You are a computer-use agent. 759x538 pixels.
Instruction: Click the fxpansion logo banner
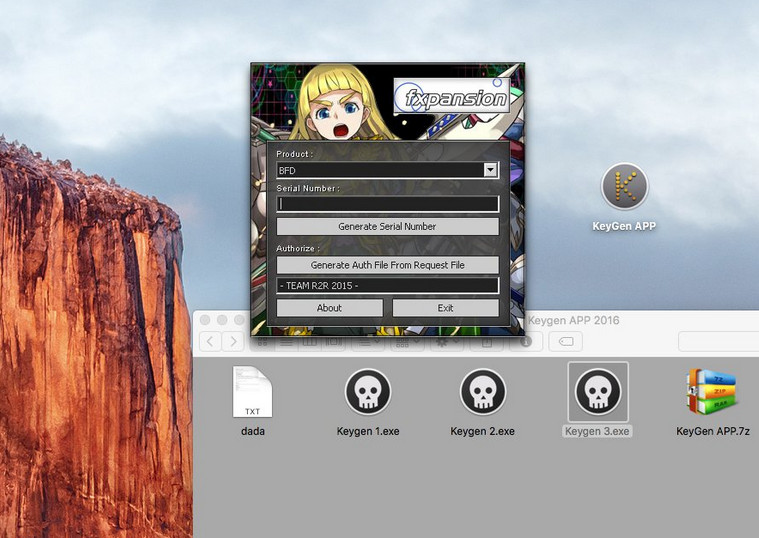[452, 95]
